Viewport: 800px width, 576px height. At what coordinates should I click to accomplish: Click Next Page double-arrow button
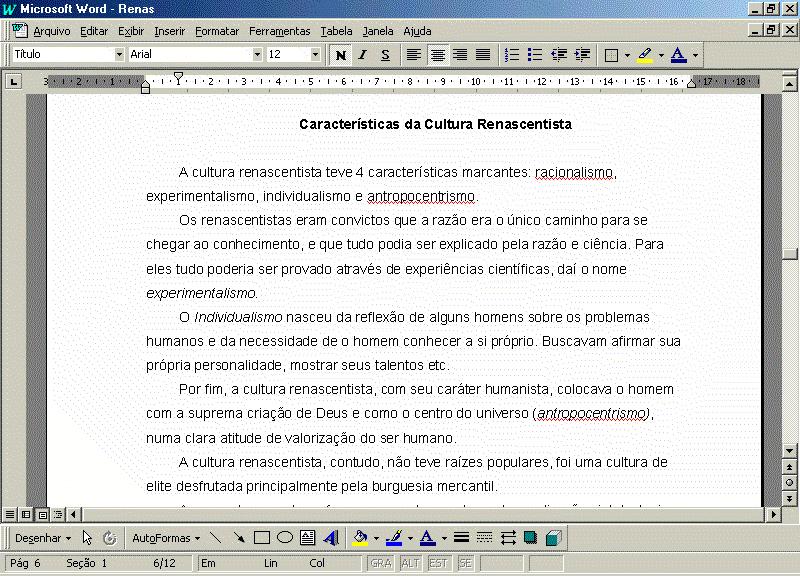point(789,498)
